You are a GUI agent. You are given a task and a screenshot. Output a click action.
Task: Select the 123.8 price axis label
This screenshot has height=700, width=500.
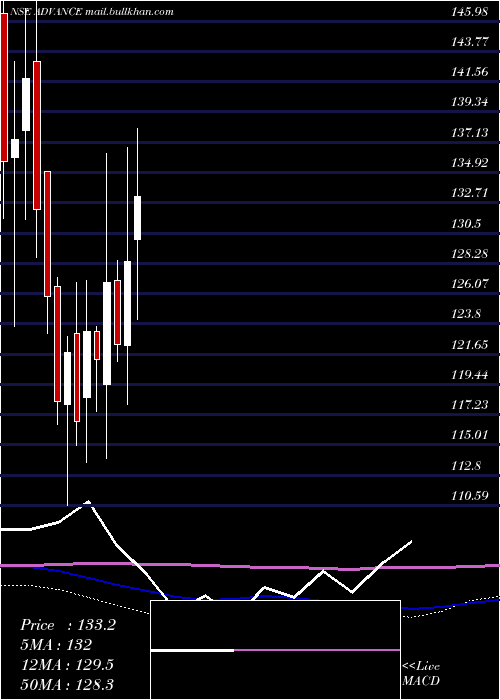click(x=466, y=314)
